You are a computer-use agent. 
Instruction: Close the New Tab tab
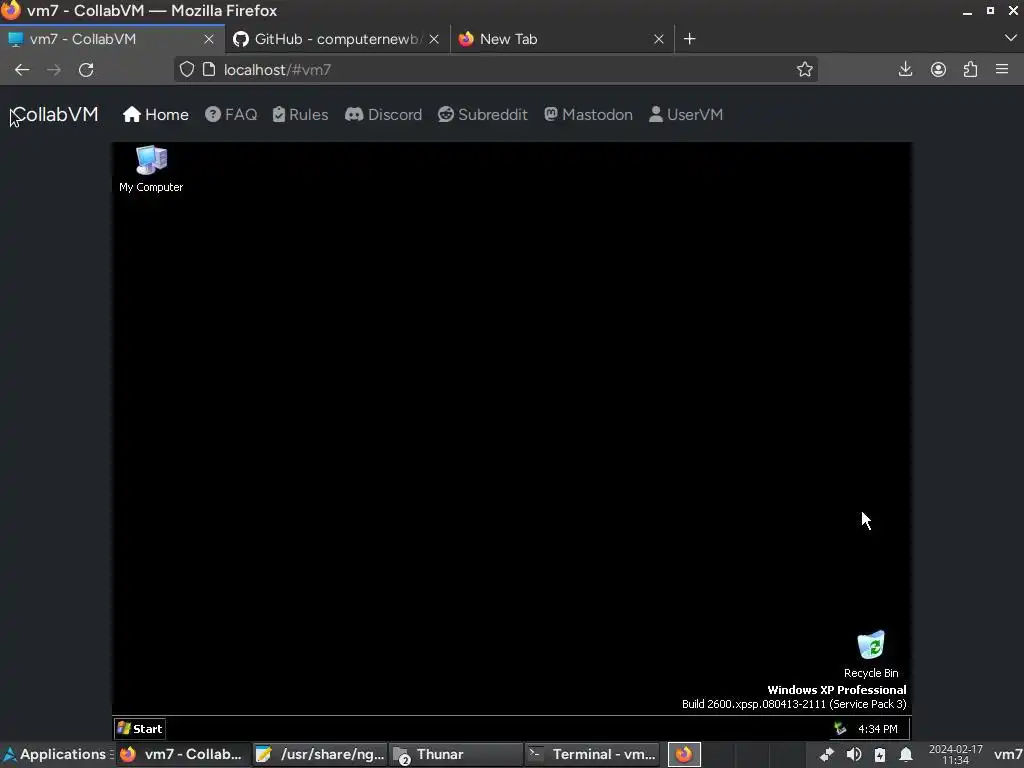point(659,39)
